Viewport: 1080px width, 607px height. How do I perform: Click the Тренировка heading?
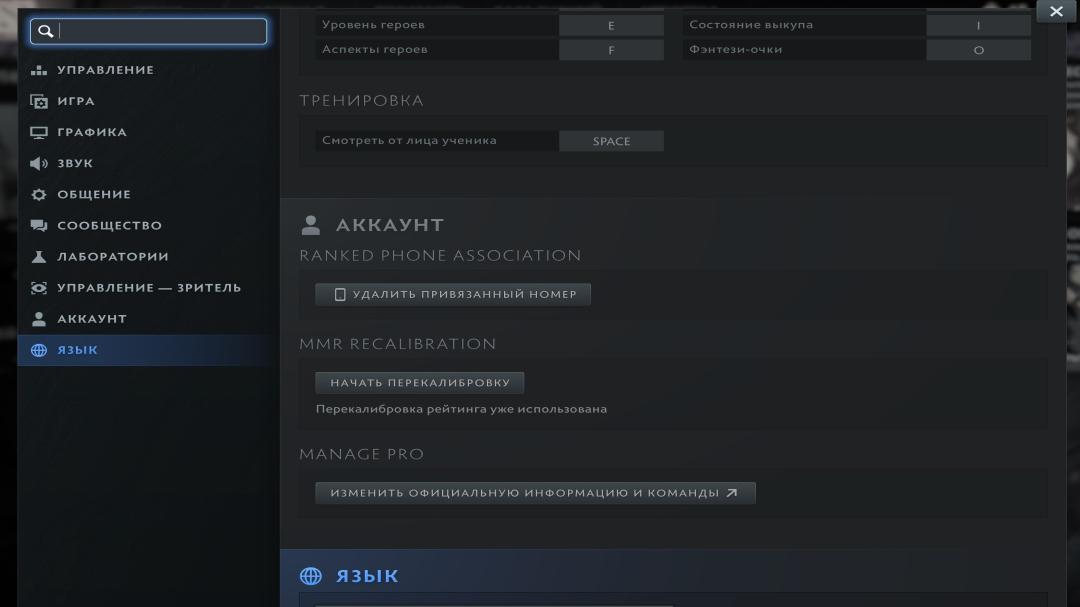point(362,101)
